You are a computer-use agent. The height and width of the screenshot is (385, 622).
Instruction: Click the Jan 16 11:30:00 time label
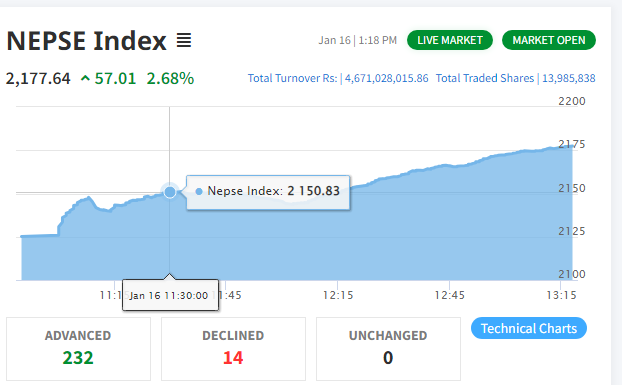170,295
